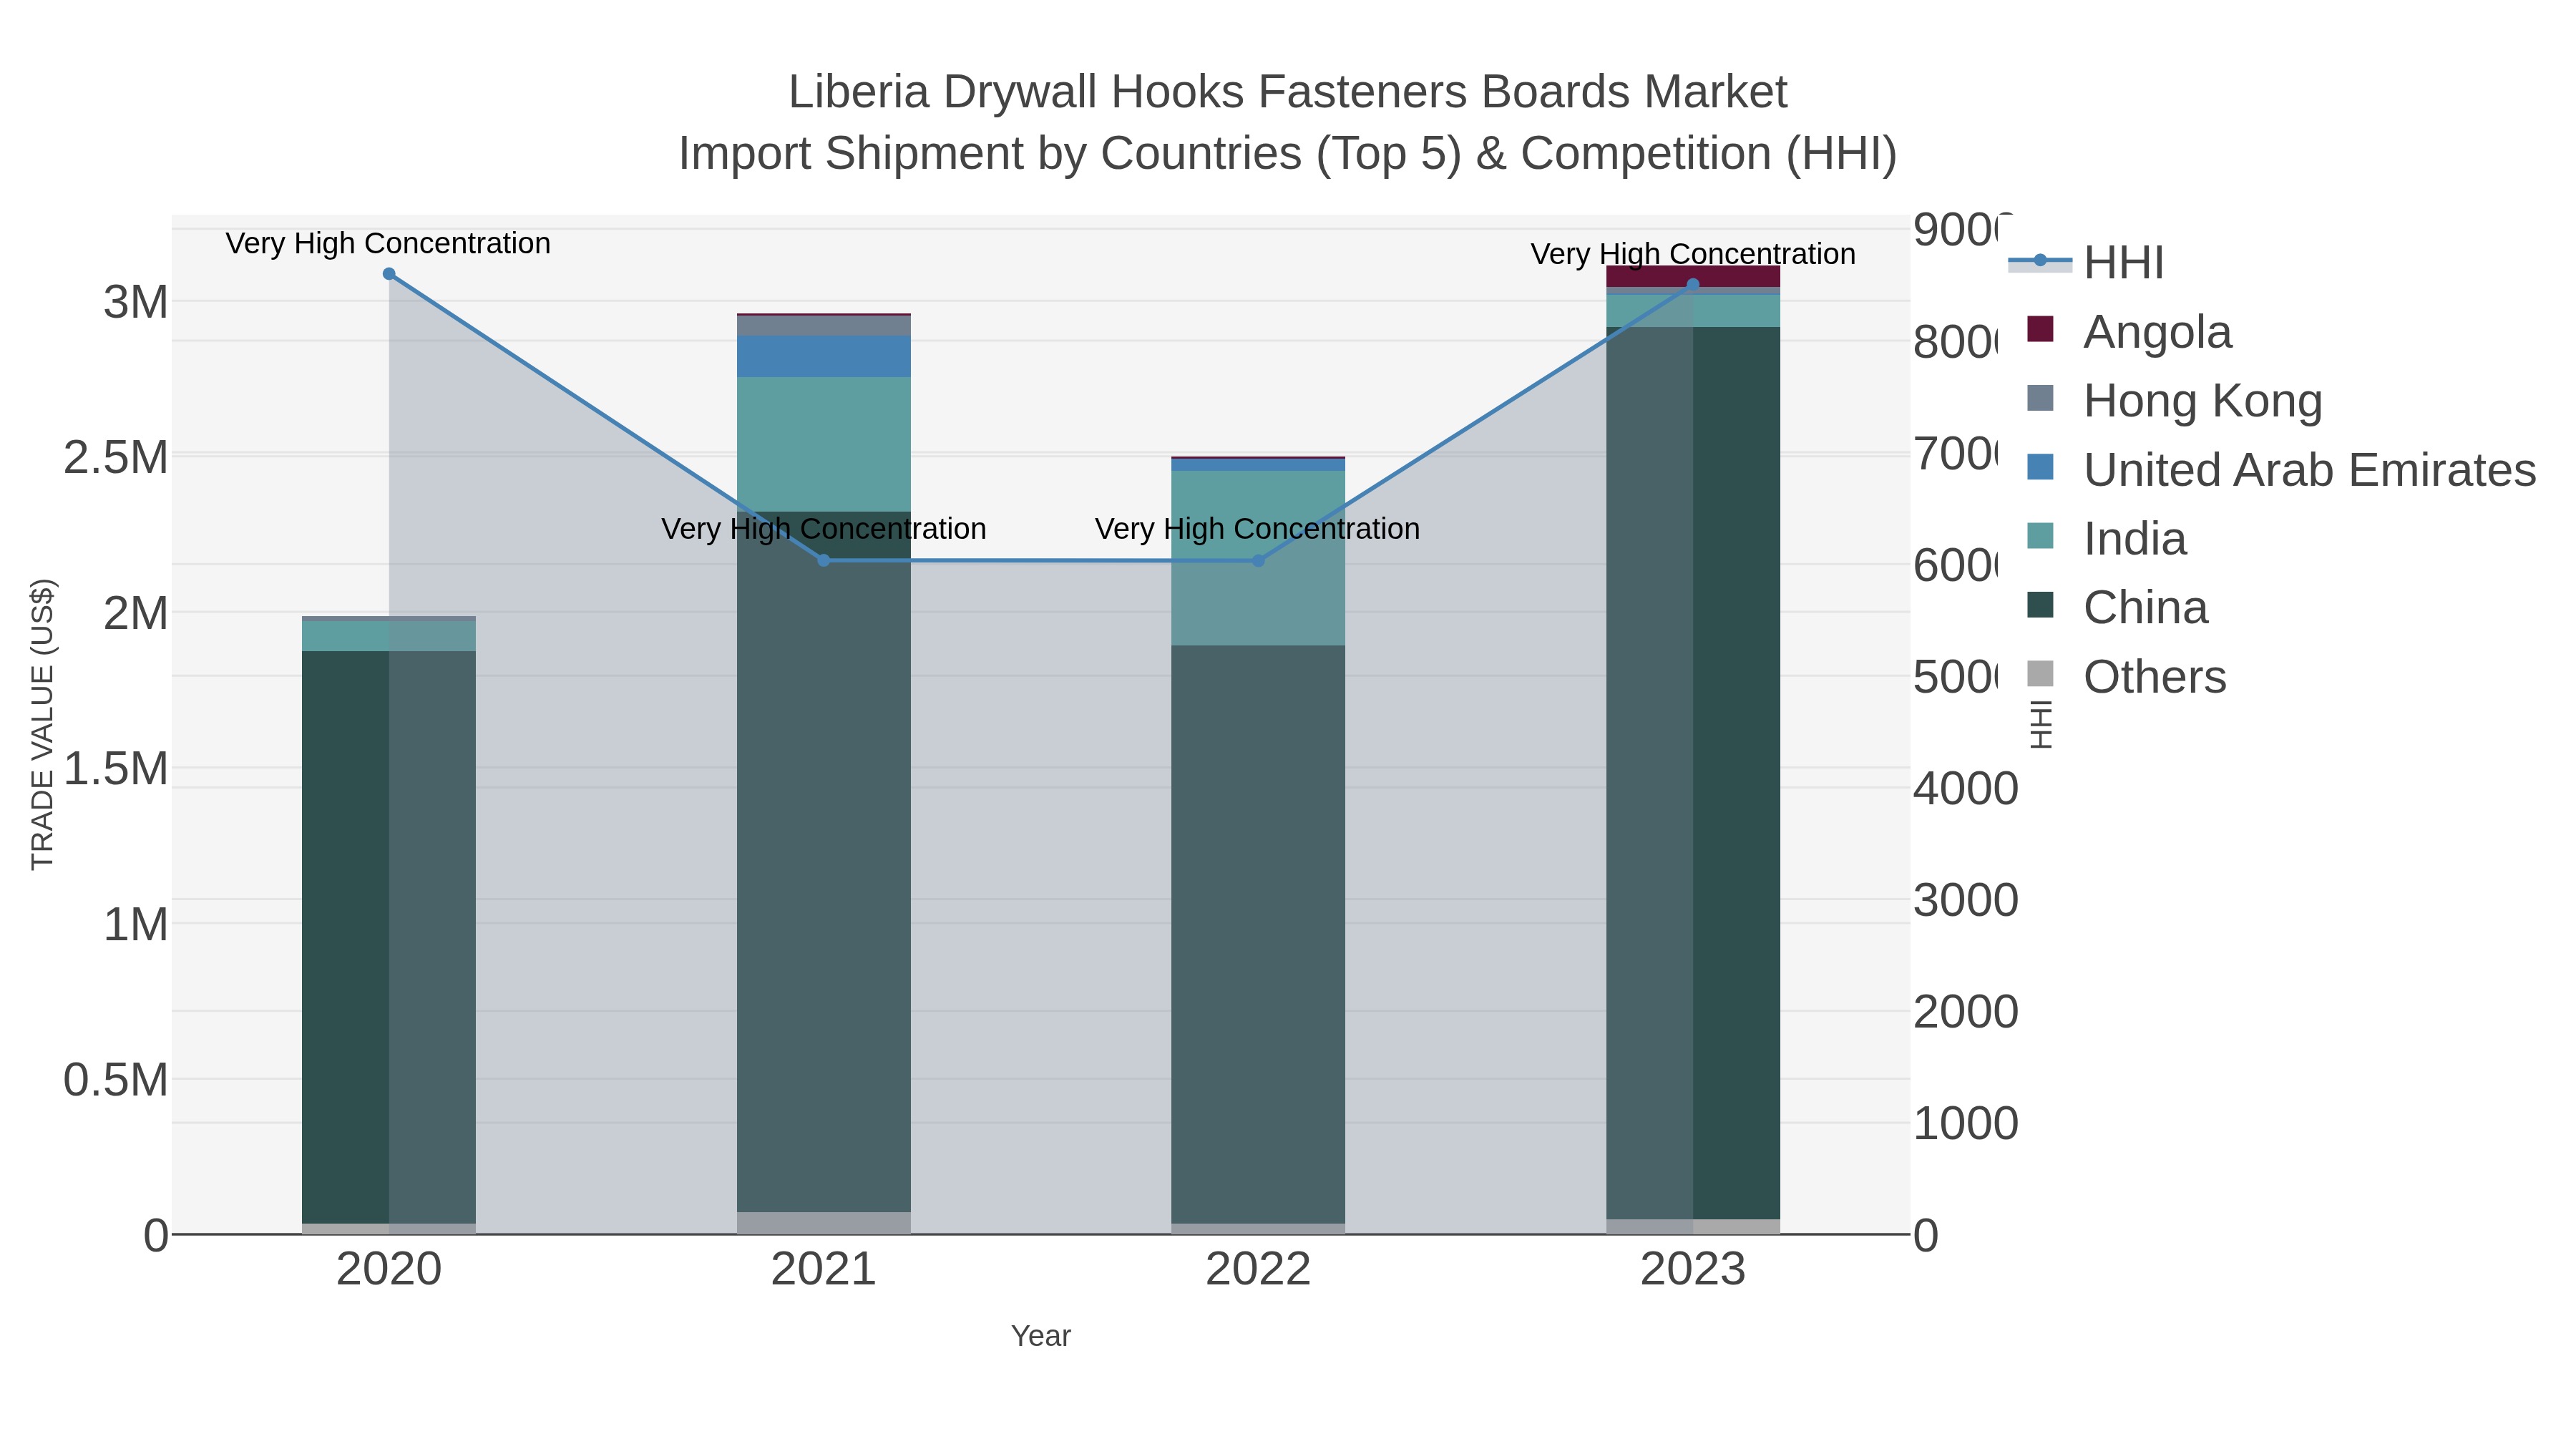Screen dimensions: 2576x1449
Task: Click the 1000 HHI axis tick label
Action: click(1966, 1124)
